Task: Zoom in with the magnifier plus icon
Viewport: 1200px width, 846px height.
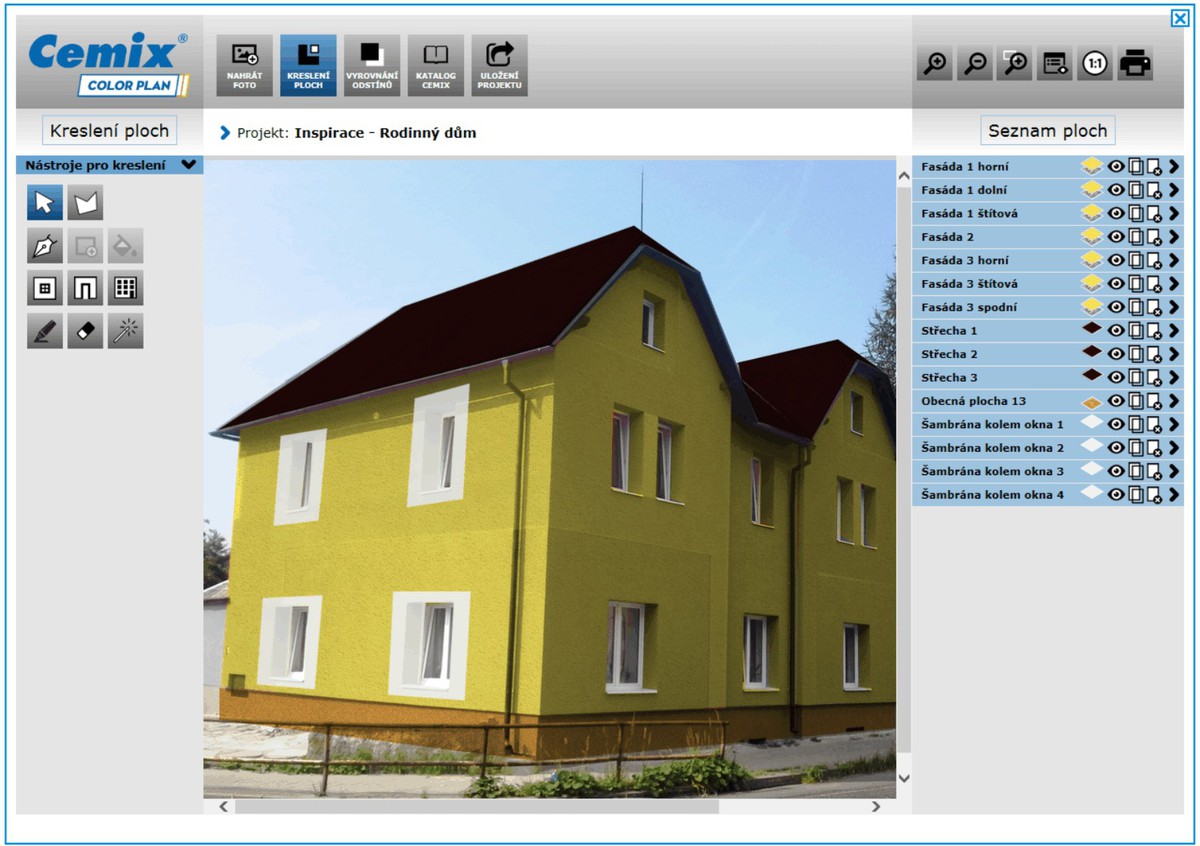Action: click(935, 64)
